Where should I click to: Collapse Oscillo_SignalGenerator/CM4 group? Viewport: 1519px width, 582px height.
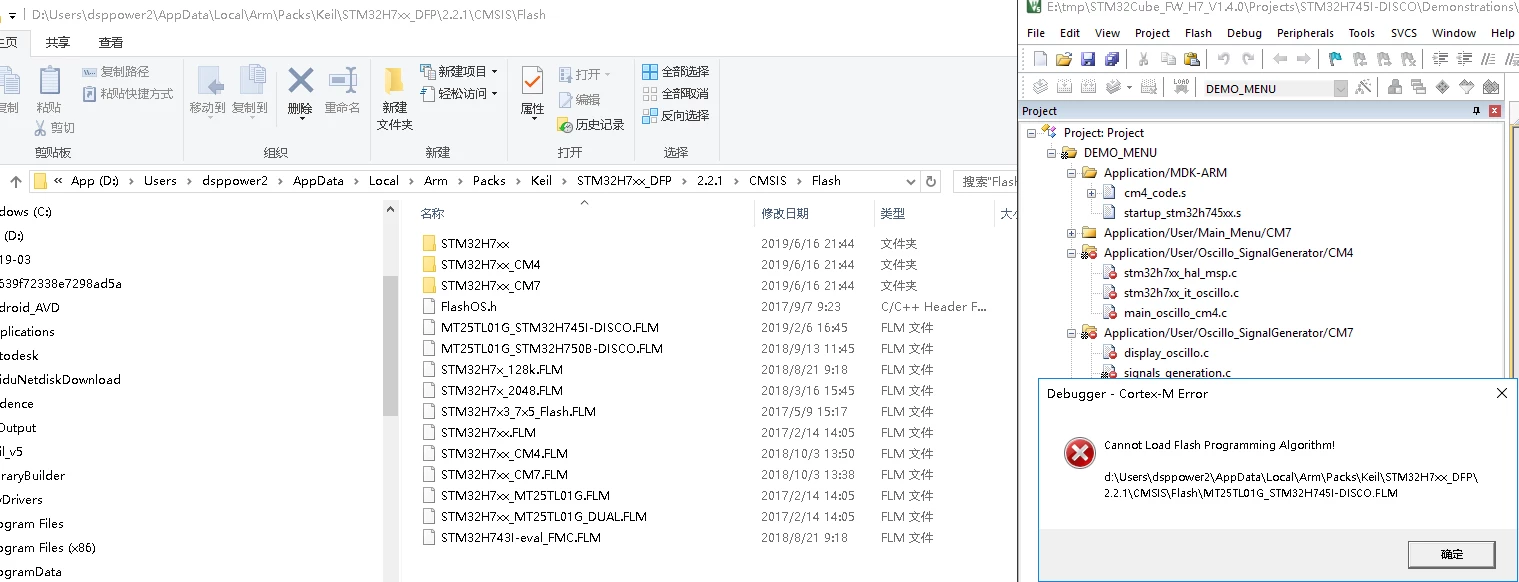click(x=1071, y=253)
